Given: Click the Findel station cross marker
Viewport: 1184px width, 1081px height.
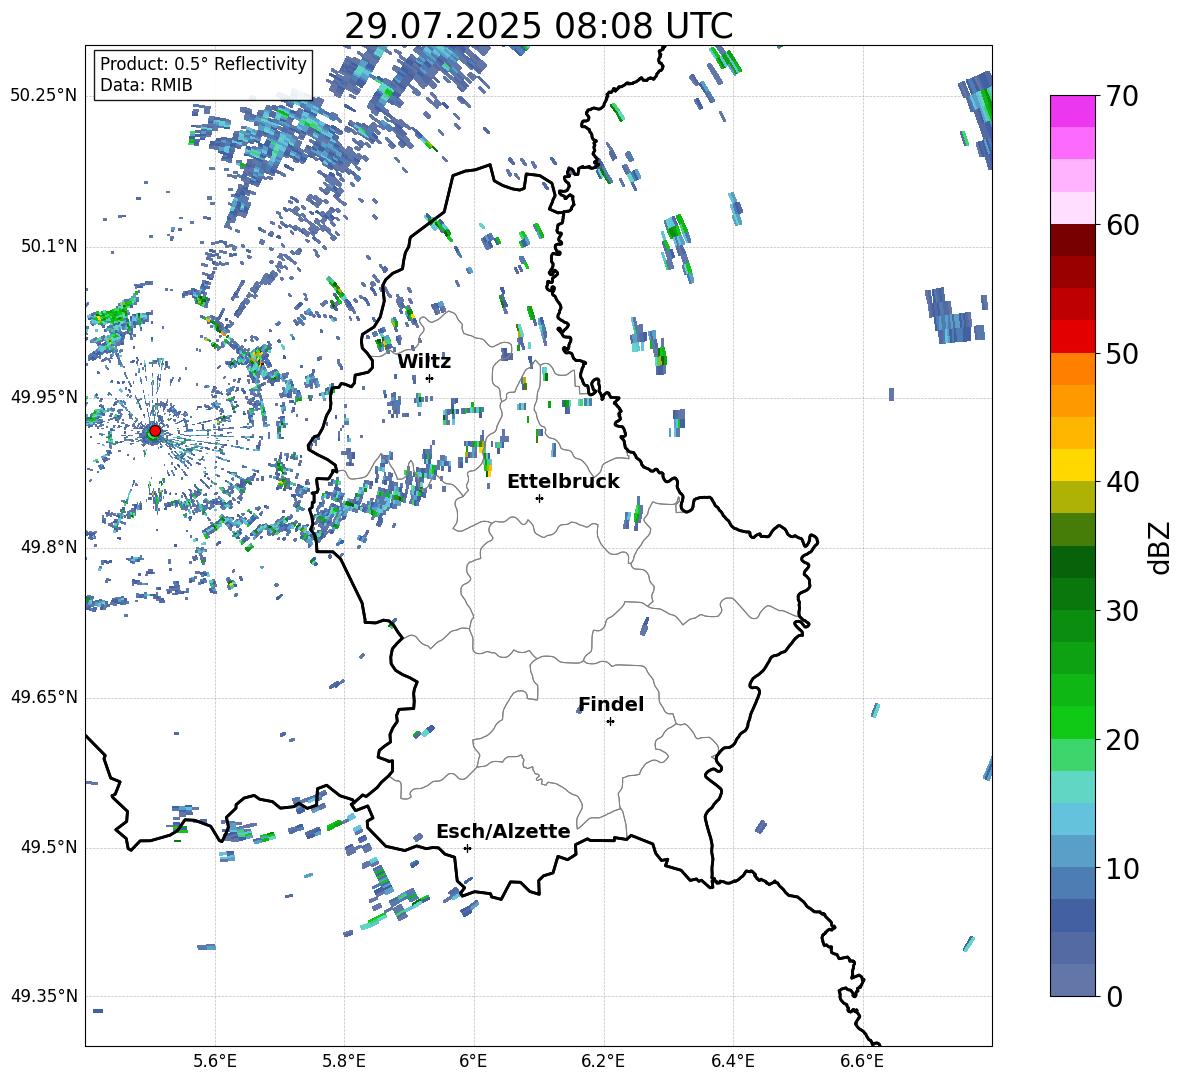Looking at the screenshot, I should tap(610, 722).
